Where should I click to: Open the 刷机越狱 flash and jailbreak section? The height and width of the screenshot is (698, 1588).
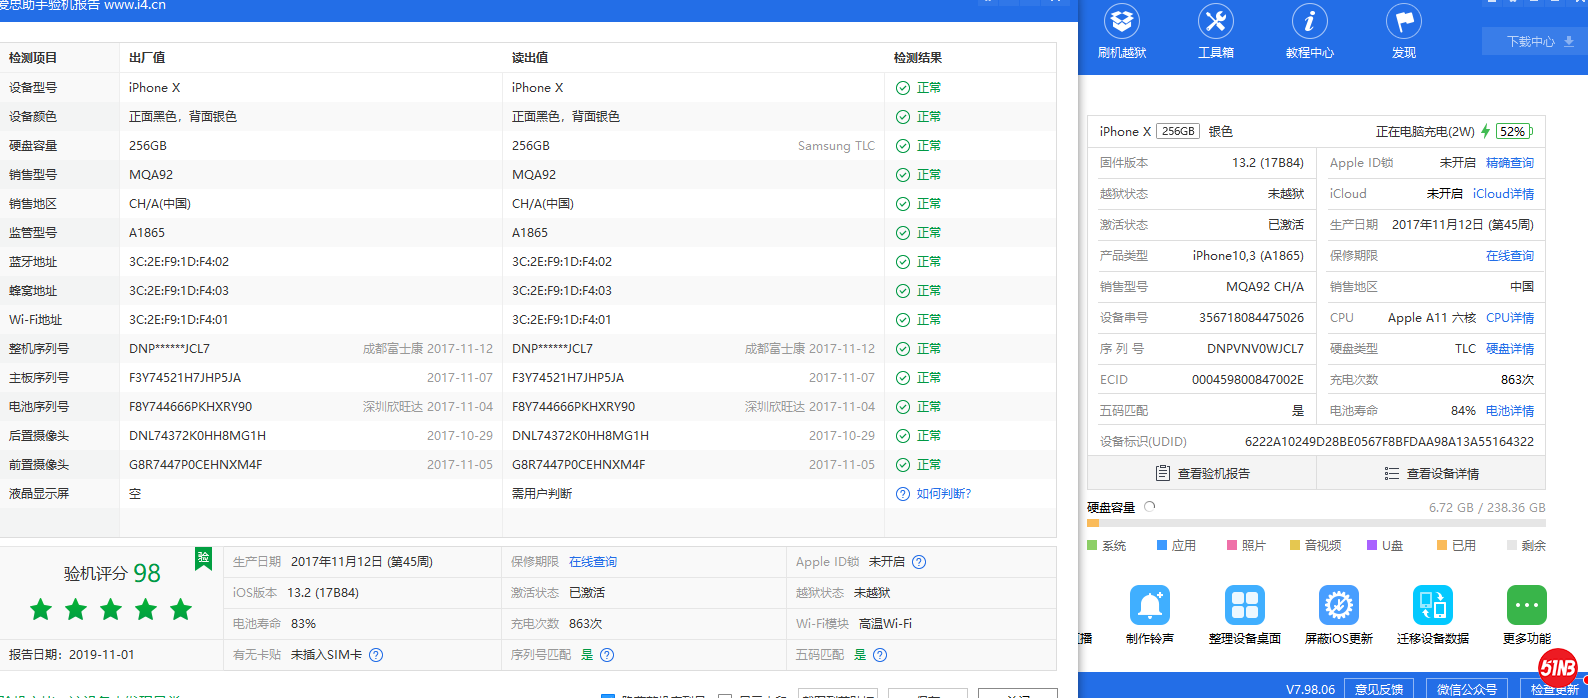(1122, 31)
